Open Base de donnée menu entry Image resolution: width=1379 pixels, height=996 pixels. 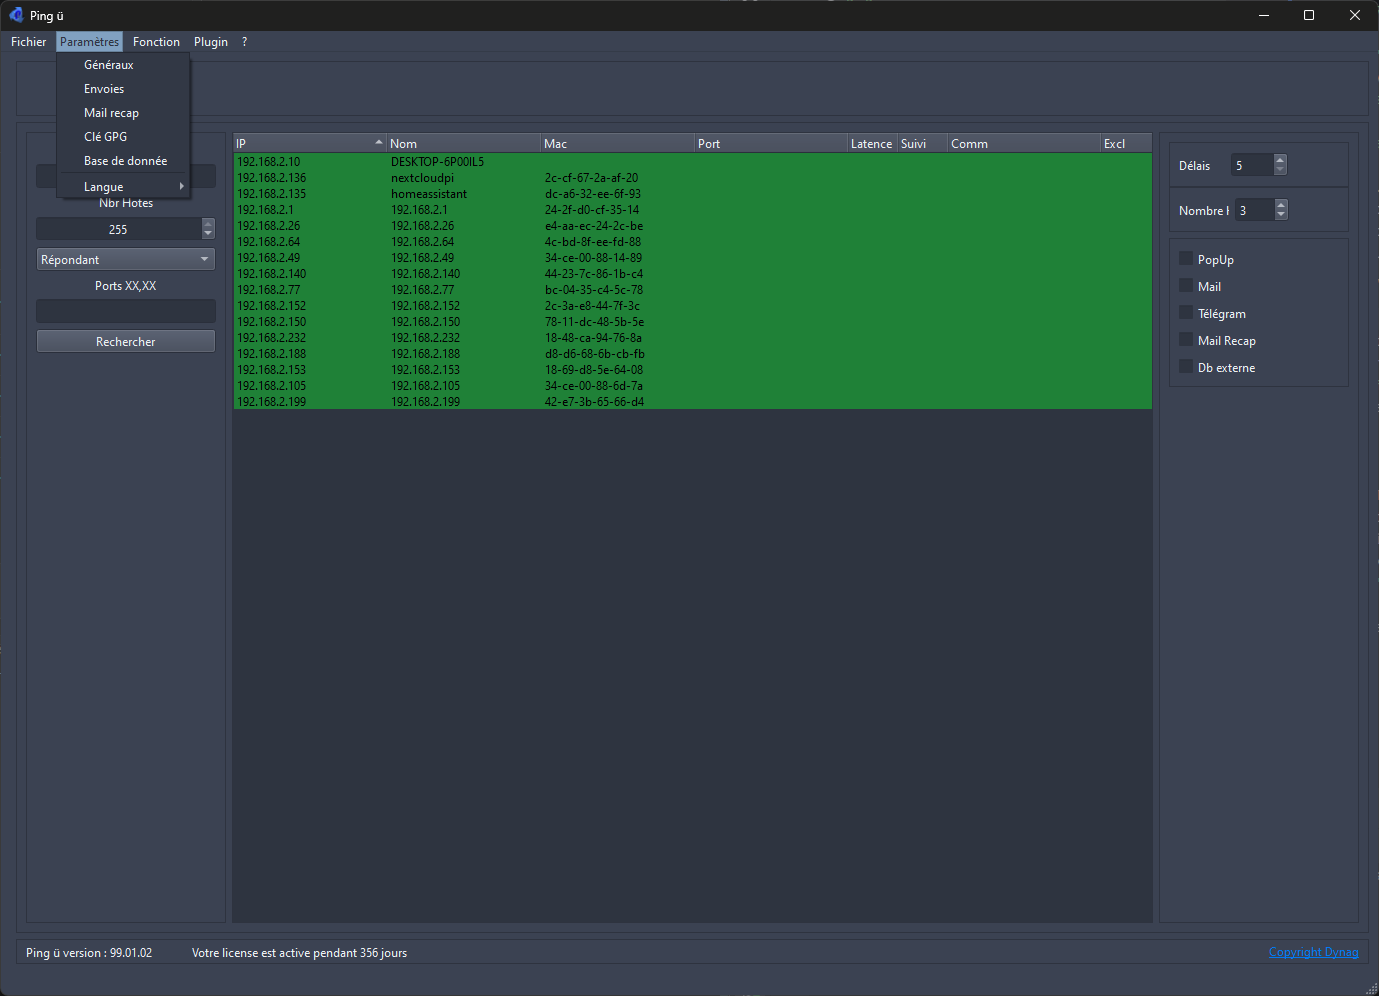pyautogui.click(x=123, y=161)
